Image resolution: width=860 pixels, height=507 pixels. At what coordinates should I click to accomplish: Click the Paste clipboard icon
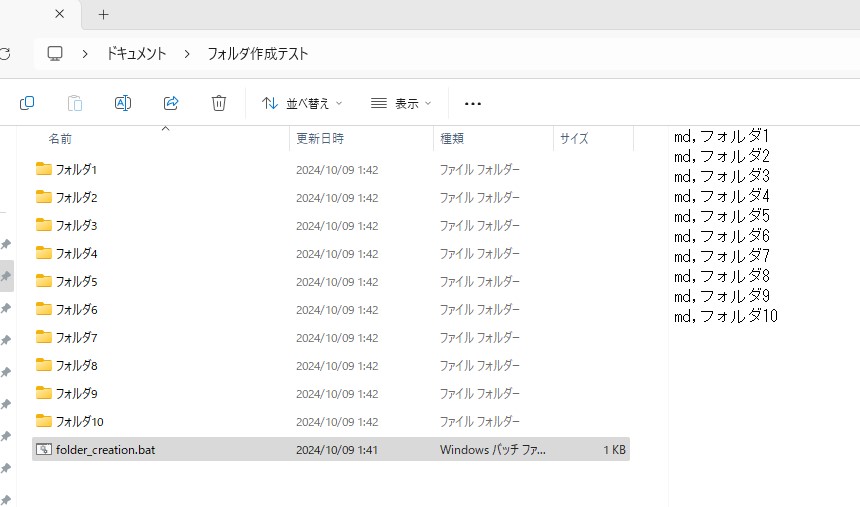point(75,103)
